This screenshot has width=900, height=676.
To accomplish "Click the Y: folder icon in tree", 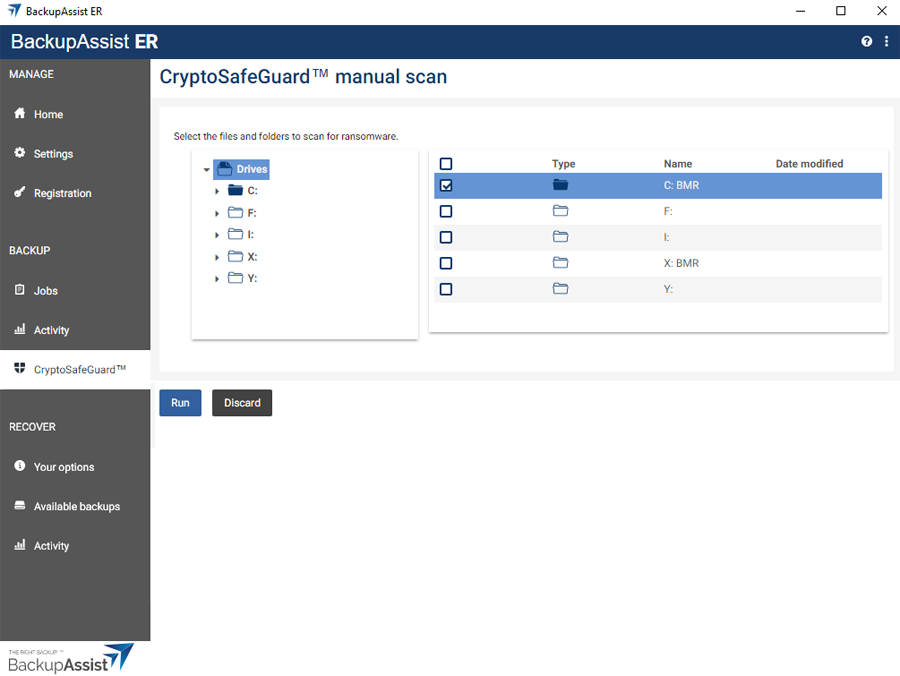I will [x=235, y=278].
